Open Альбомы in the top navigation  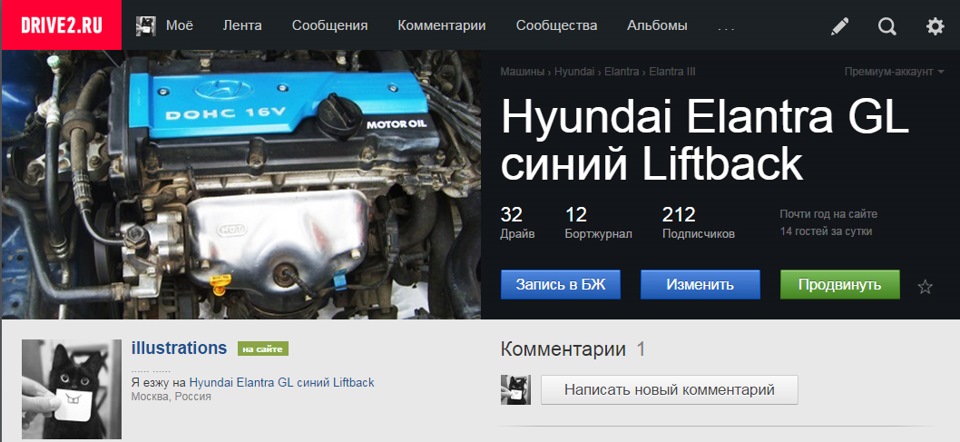coord(657,26)
